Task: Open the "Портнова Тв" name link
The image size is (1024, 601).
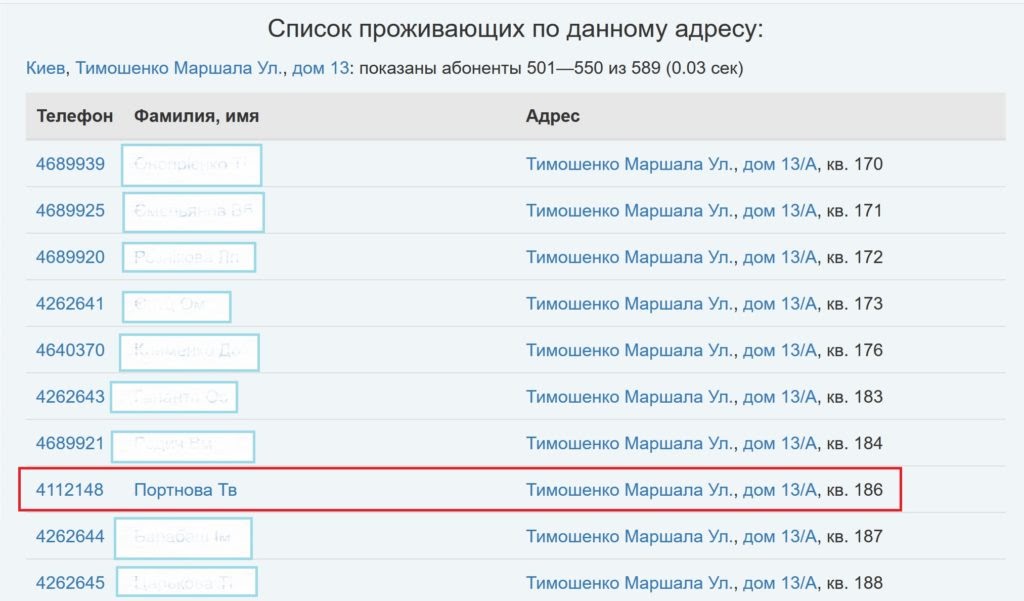Action: point(185,490)
